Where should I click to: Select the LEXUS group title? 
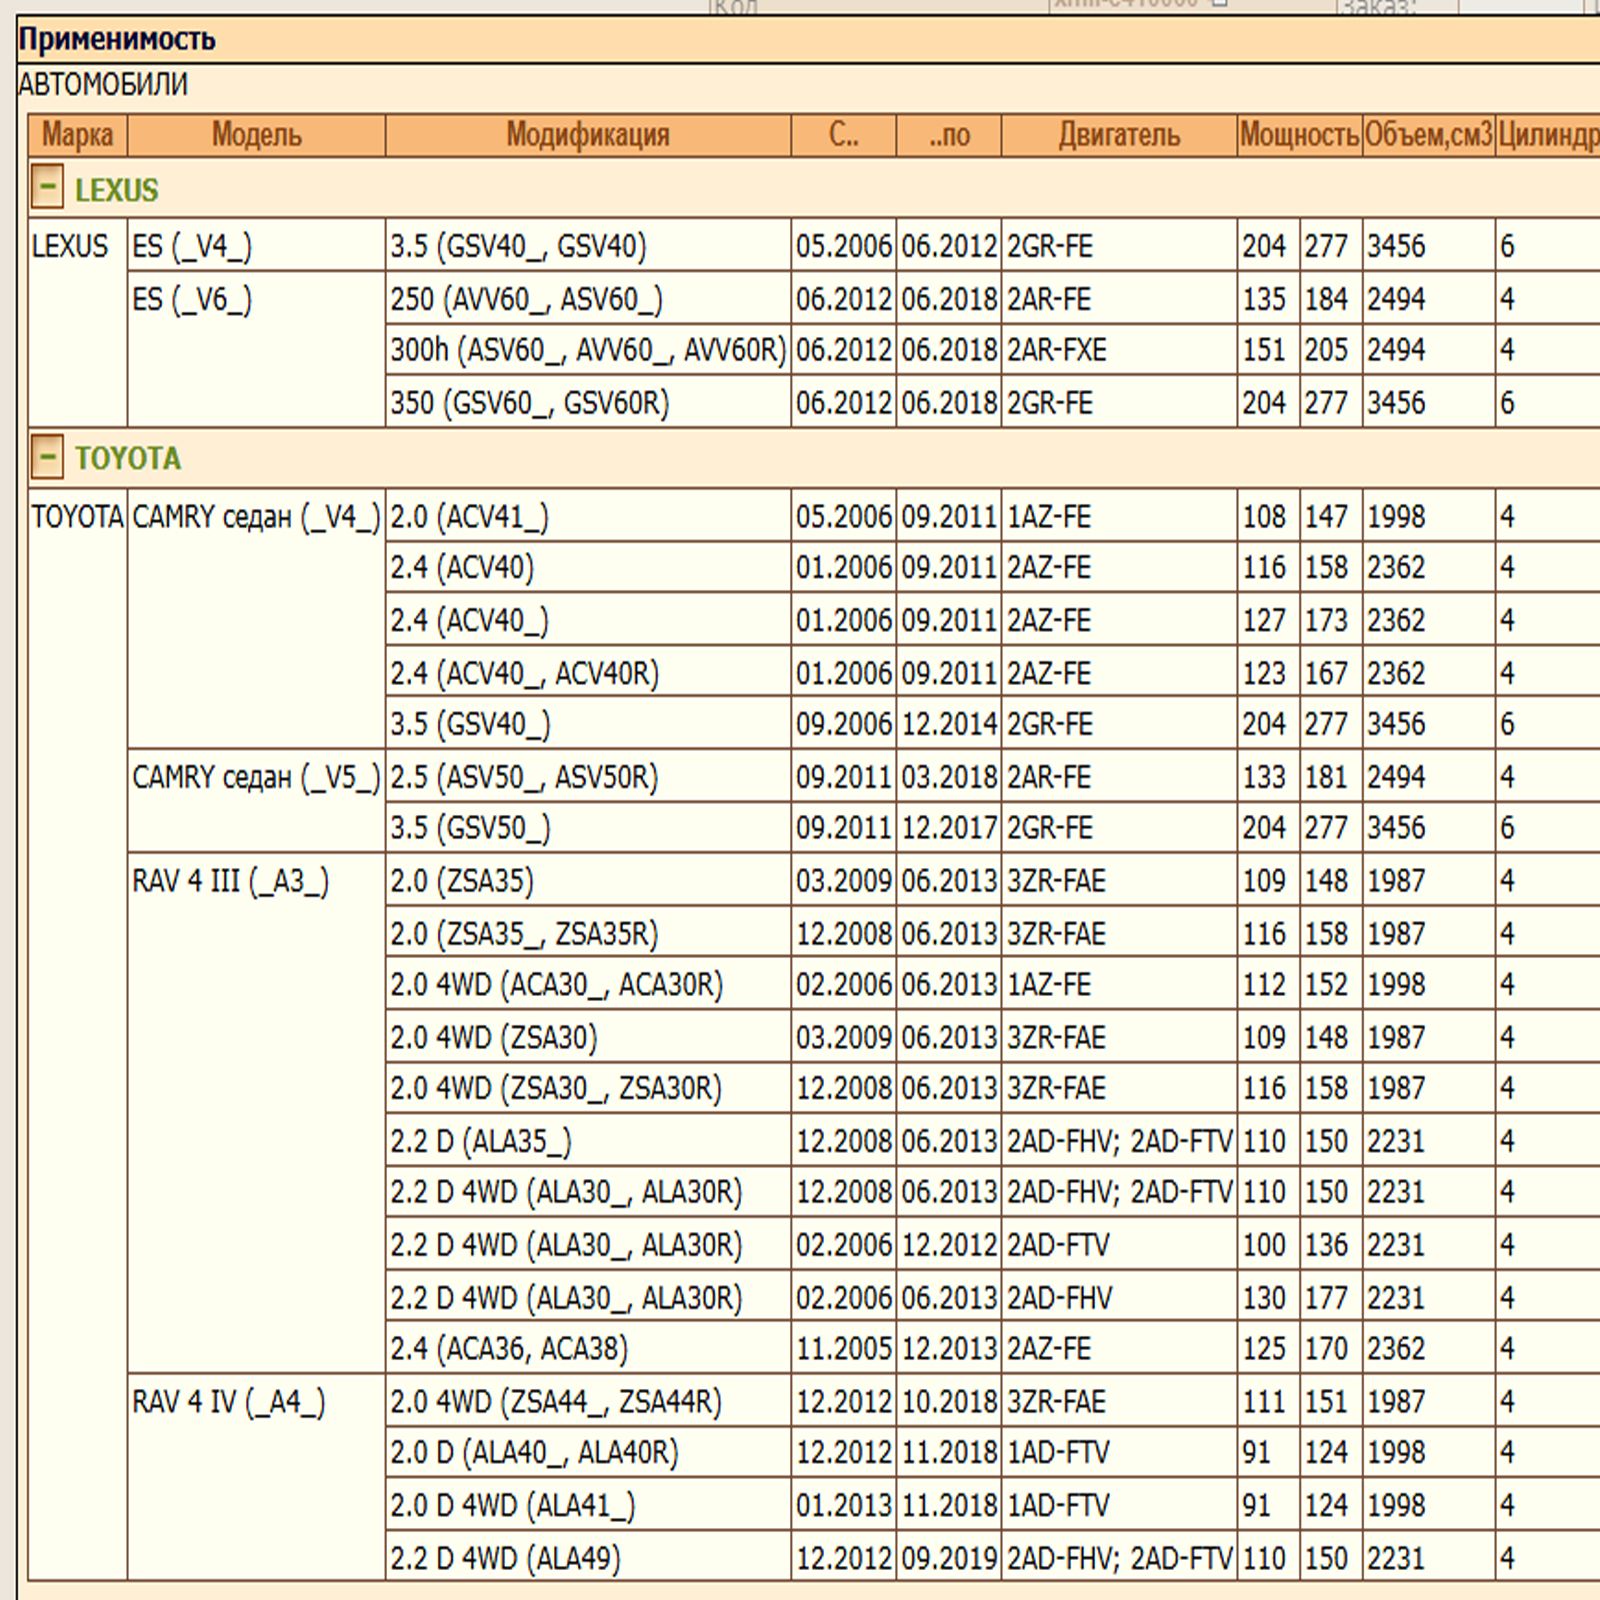click(x=116, y=189)
